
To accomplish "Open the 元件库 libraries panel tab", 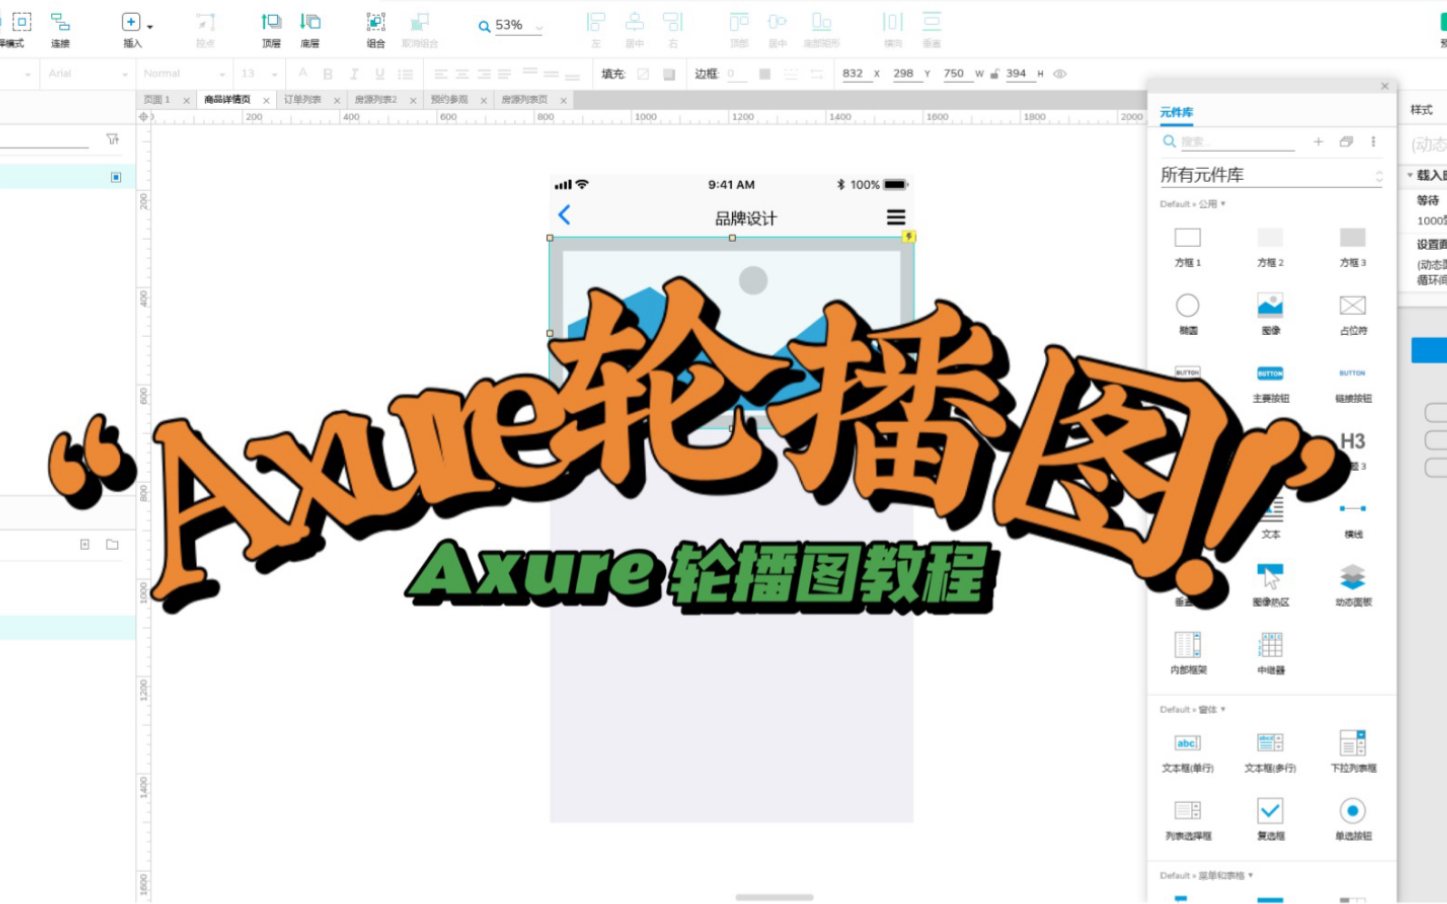I will coord(1176,112).
